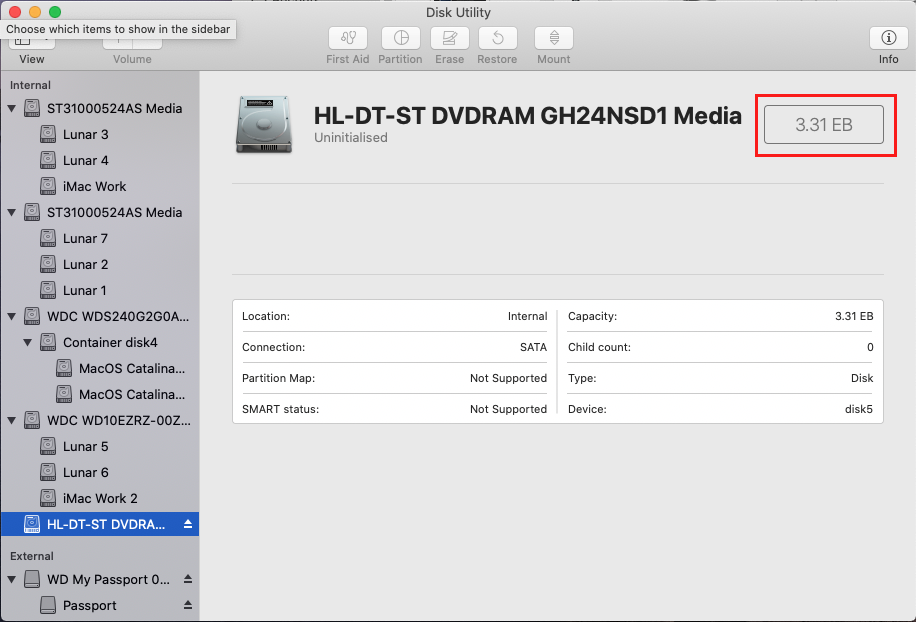Choose the Erase toolbar icon
This screenshot has width=916, height=622.
click(x=449, y=39)
